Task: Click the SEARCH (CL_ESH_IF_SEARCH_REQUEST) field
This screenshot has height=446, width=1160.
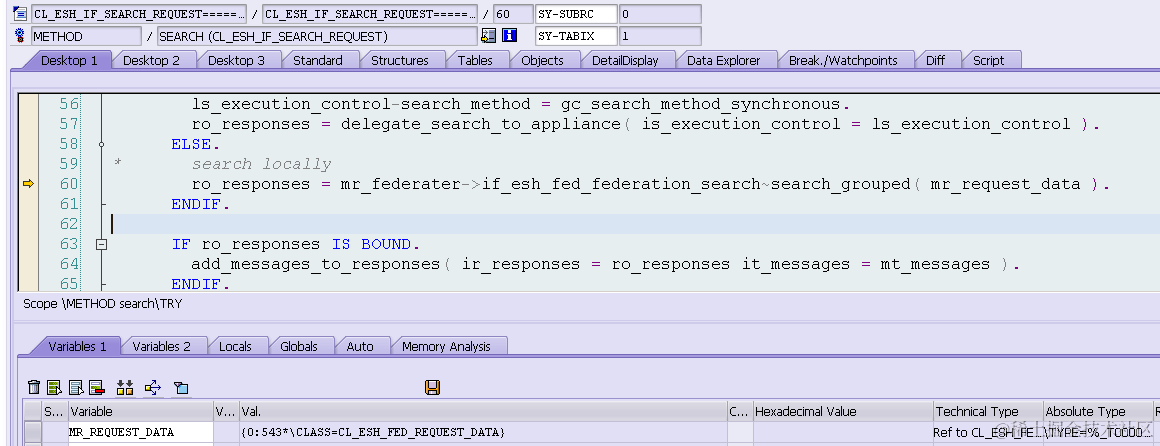Action: coord(317,36)
